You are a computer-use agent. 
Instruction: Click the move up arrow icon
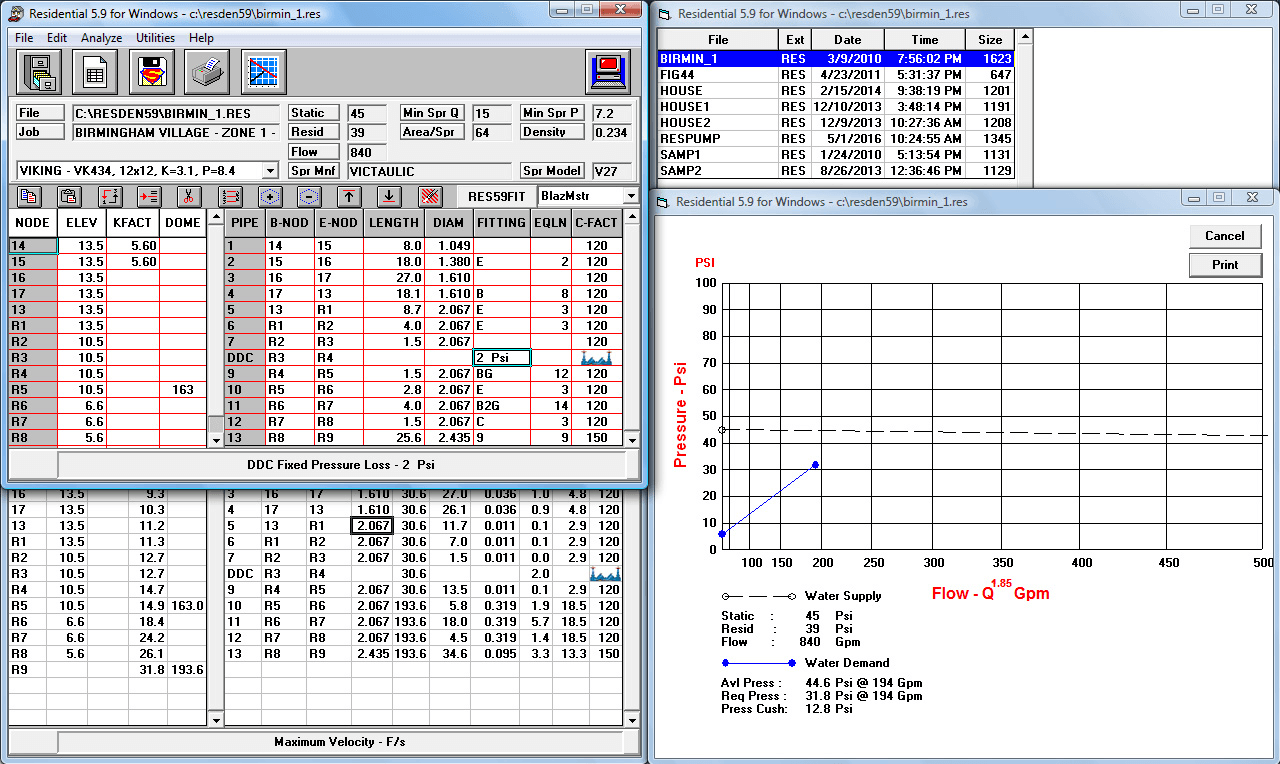tap(349, 196)
